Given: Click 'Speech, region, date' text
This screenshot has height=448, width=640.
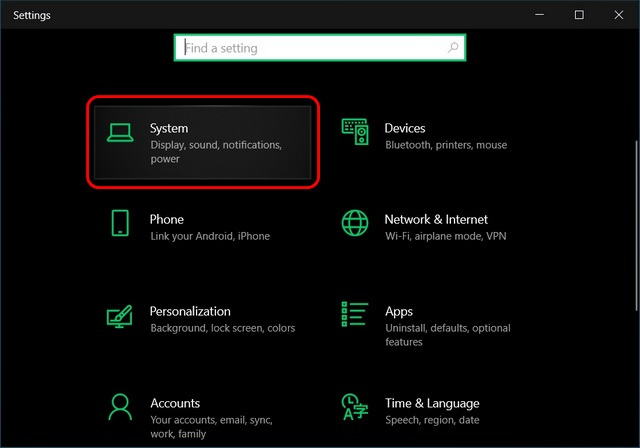Looking at the screenshot, I should click(432, 420).
